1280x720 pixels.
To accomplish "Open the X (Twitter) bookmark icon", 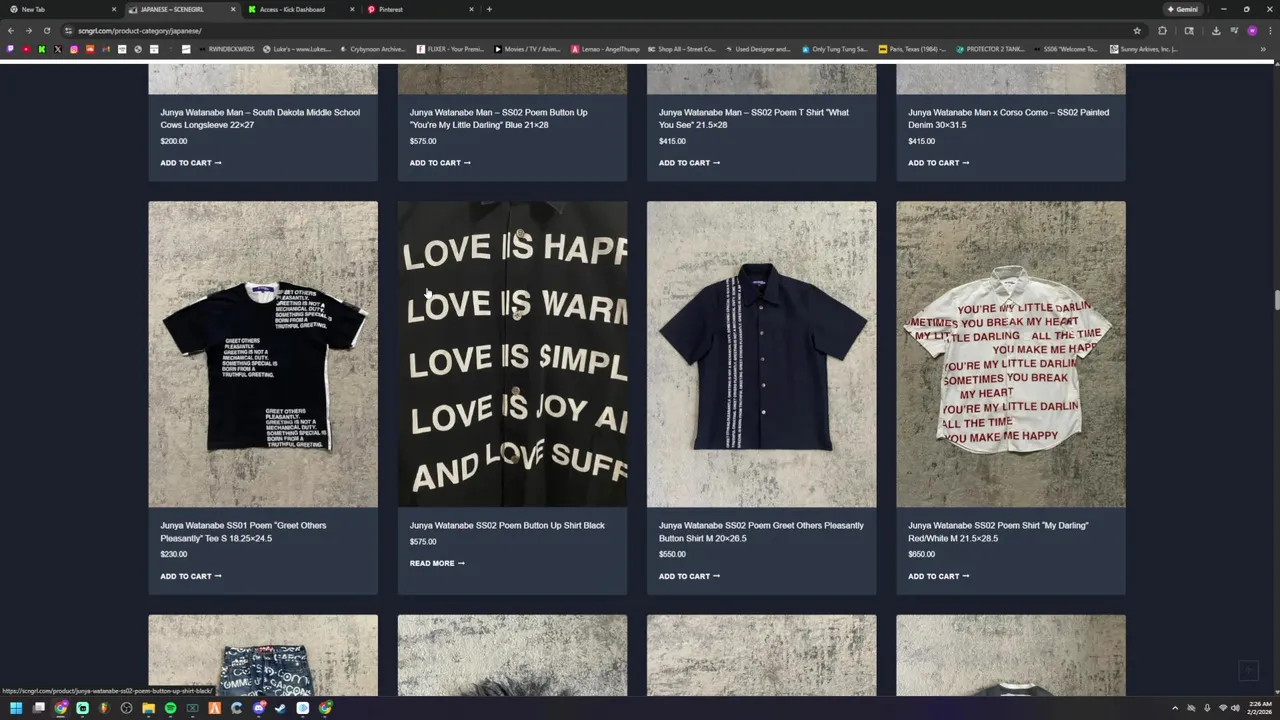I will pyautogui.click(x=58, y=49).
